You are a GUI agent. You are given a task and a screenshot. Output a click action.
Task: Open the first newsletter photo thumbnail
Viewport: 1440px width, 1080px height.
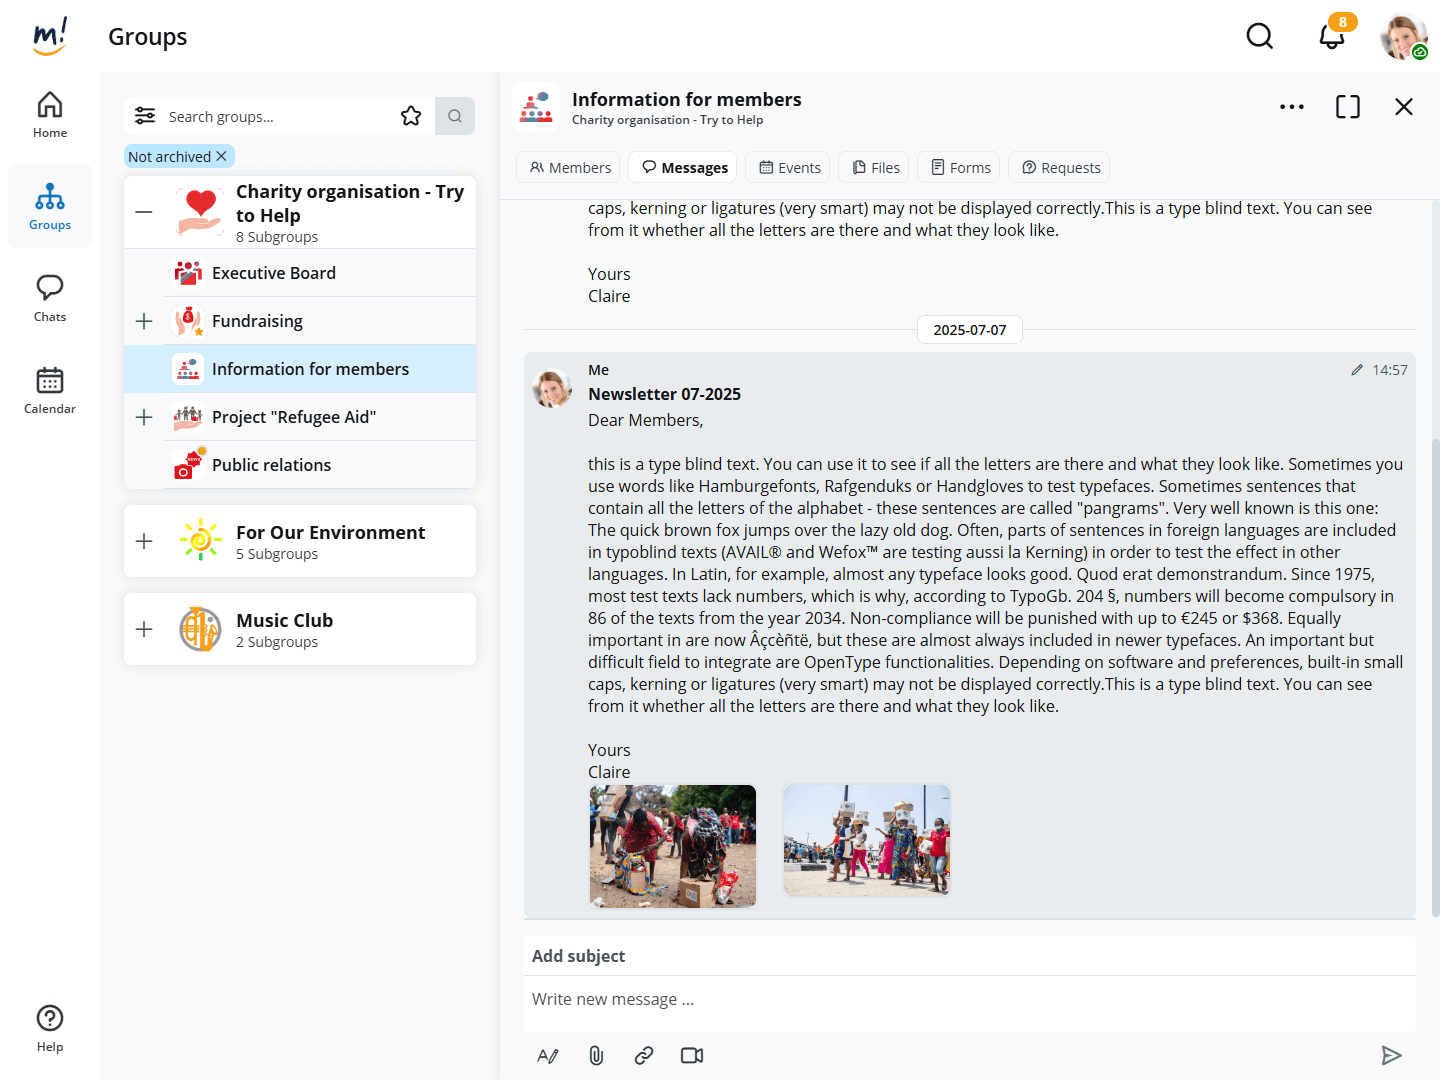click(x=673, y=846)
